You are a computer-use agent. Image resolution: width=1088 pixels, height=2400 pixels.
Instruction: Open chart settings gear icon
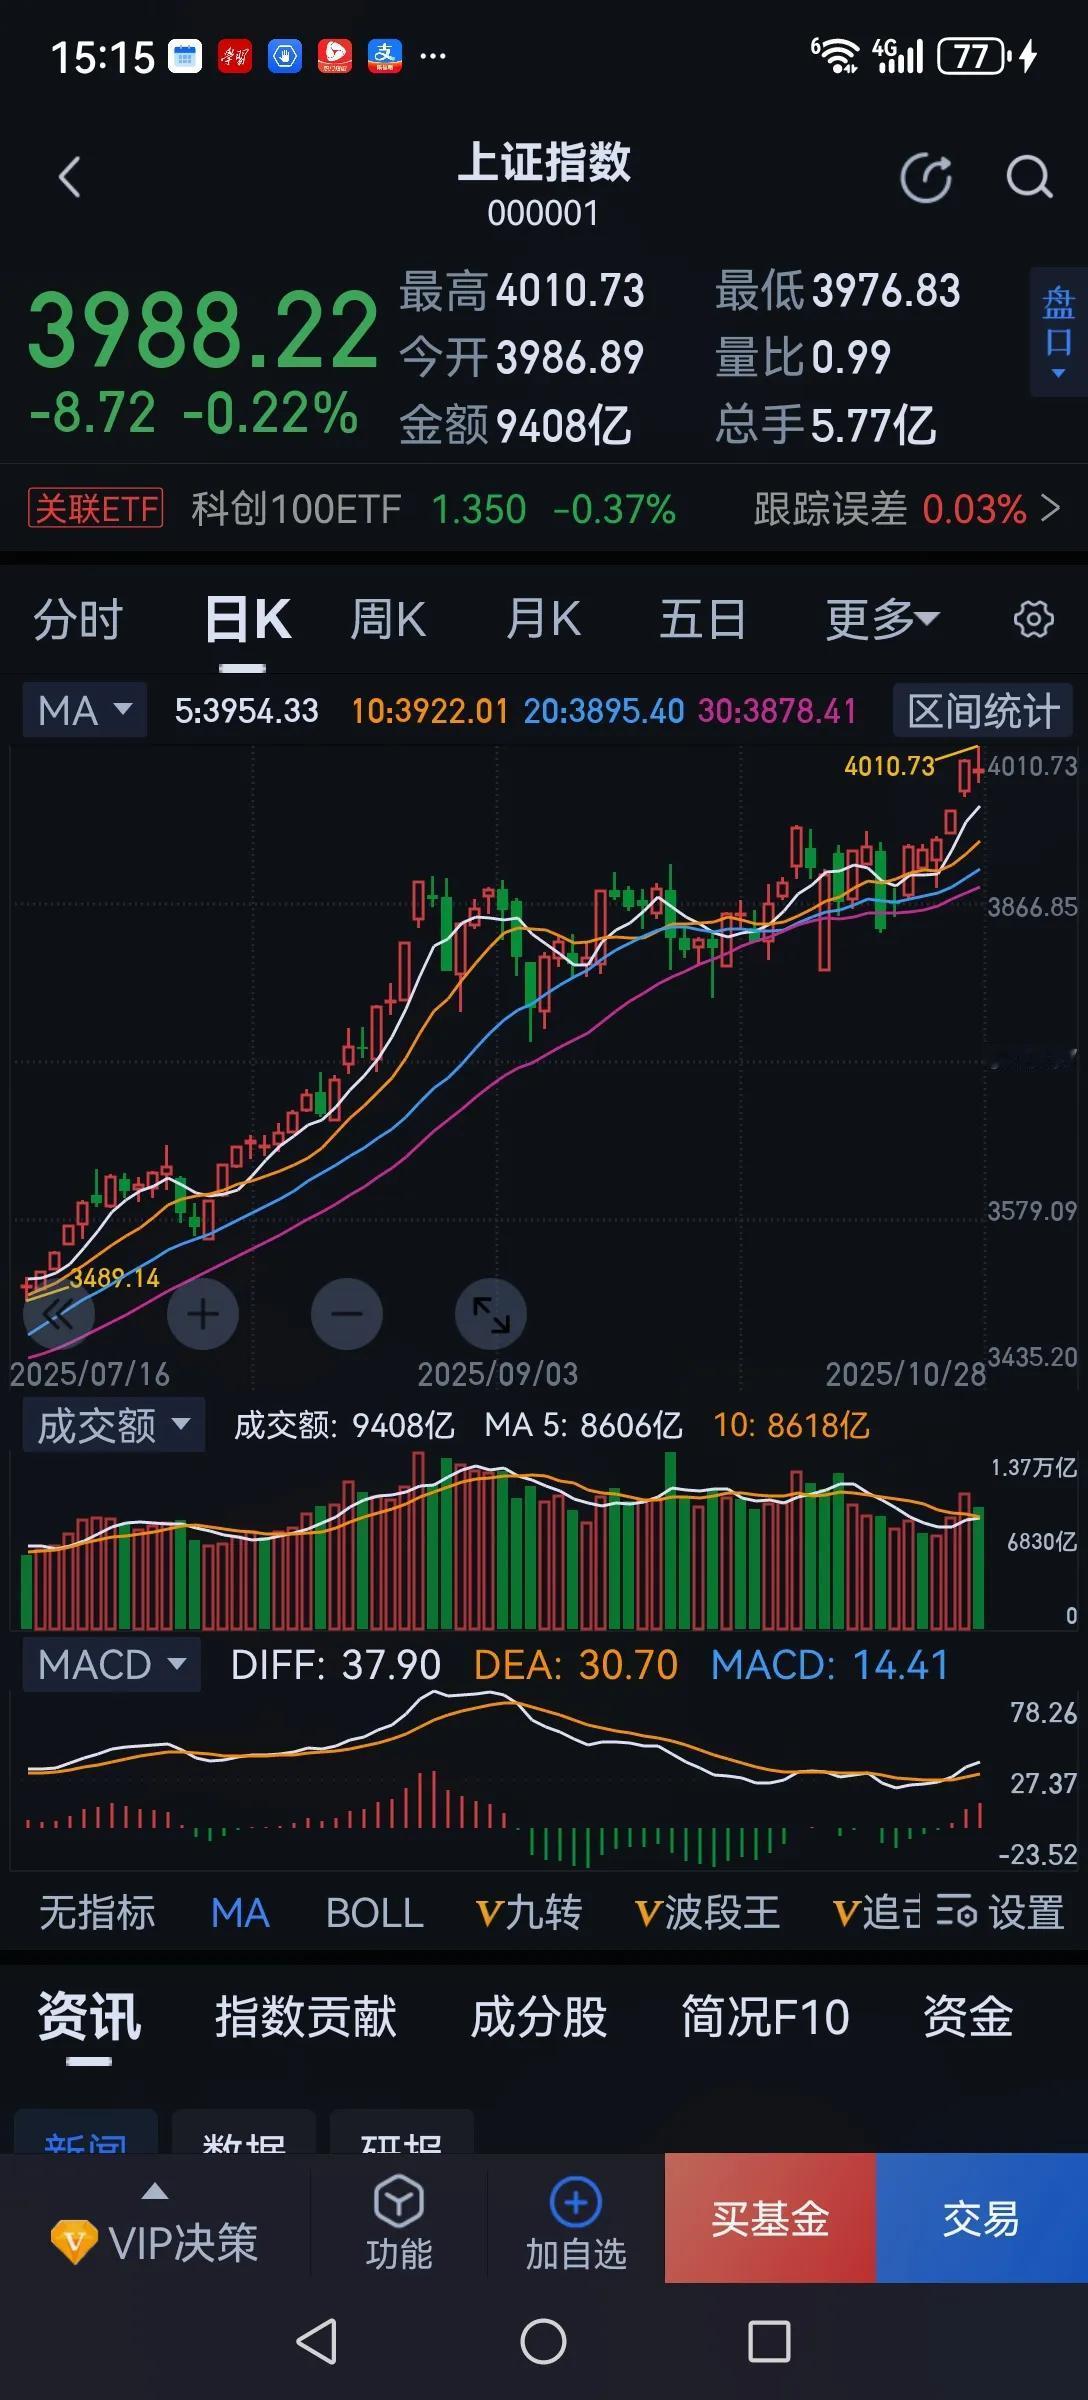click(x=1034, y=619)
